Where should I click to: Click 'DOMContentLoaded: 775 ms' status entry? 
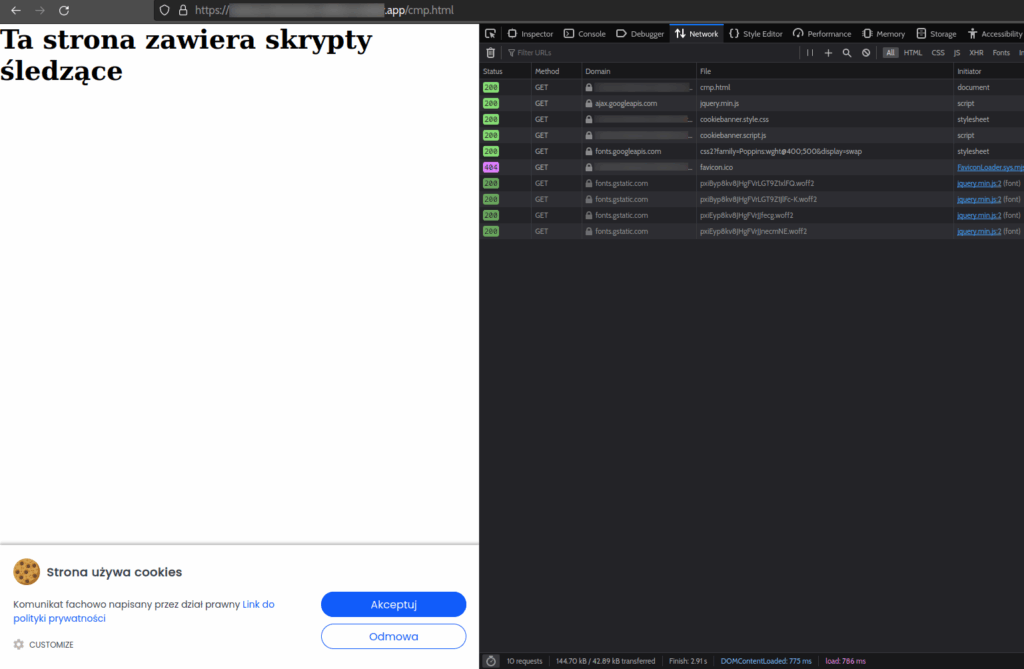point(766,661)
